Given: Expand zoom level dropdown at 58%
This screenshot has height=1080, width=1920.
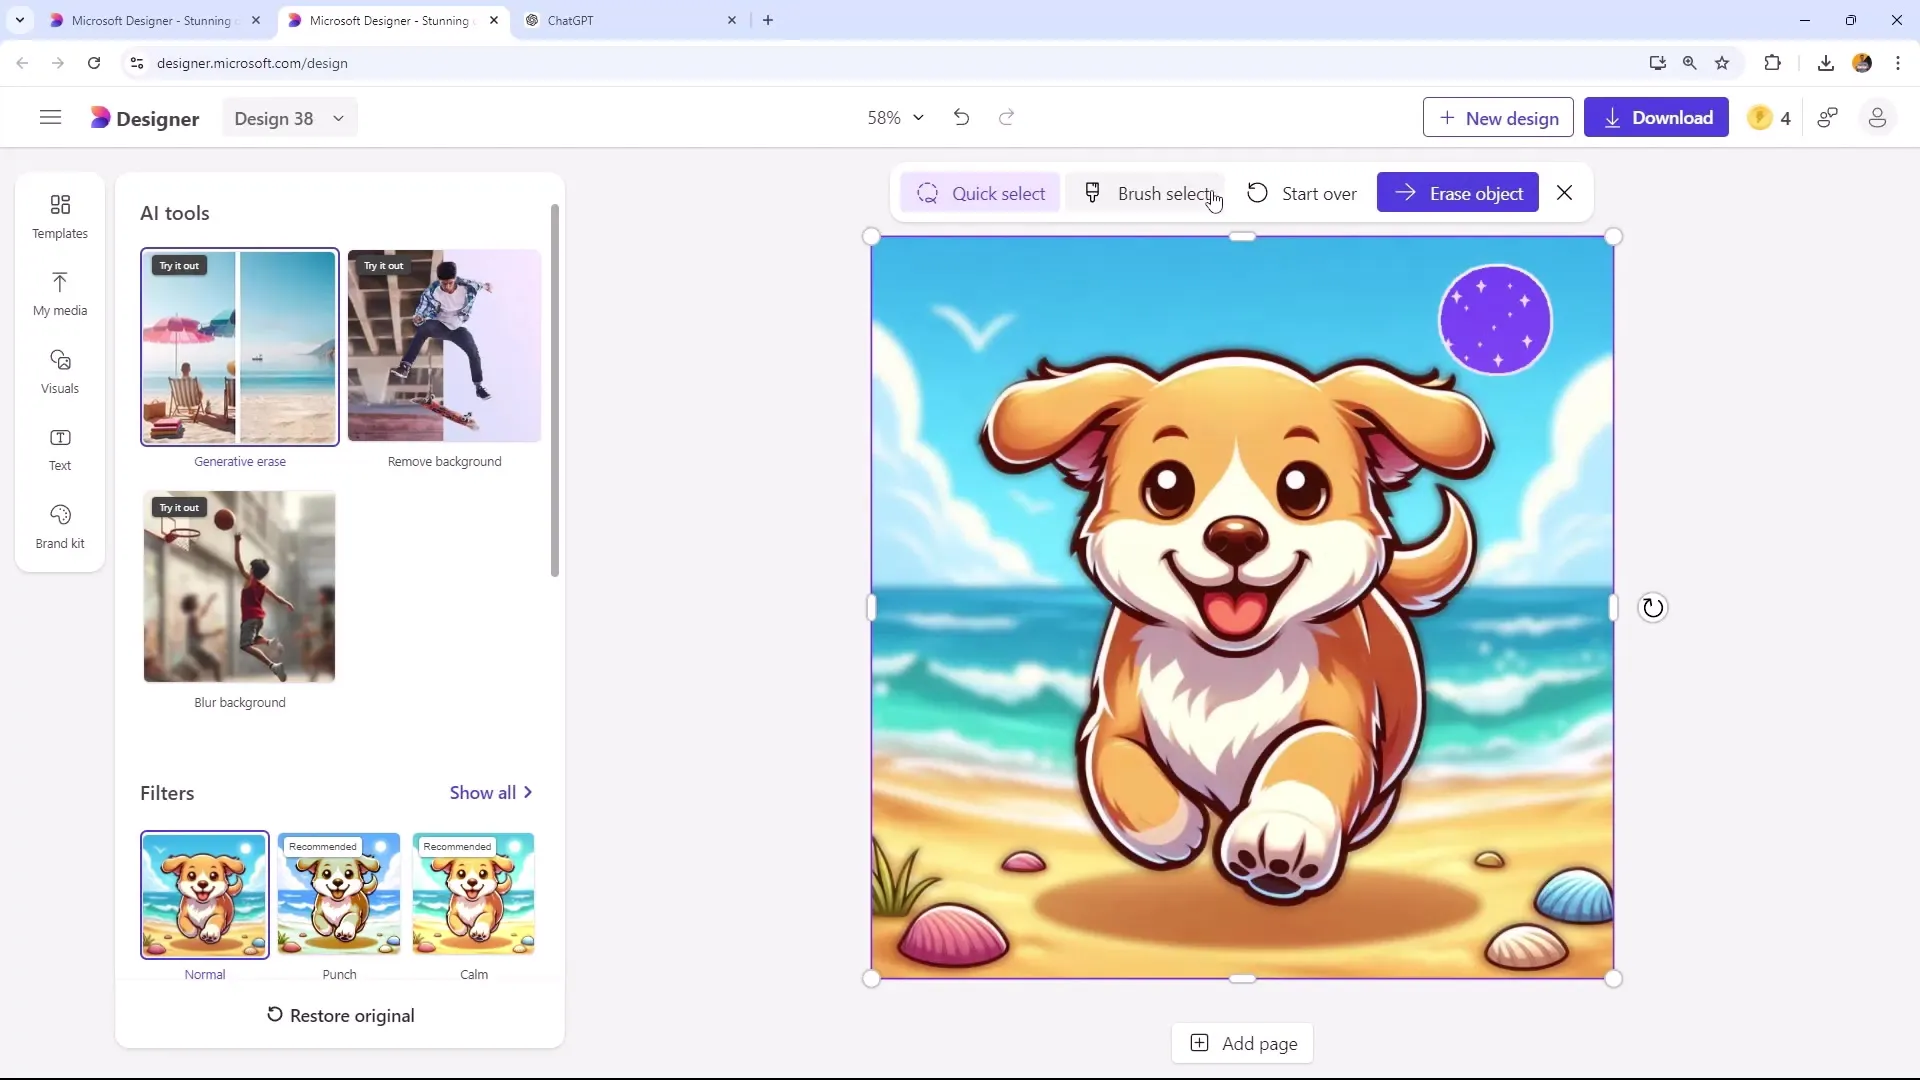Looking at the screenshot, I should (919, 117).
